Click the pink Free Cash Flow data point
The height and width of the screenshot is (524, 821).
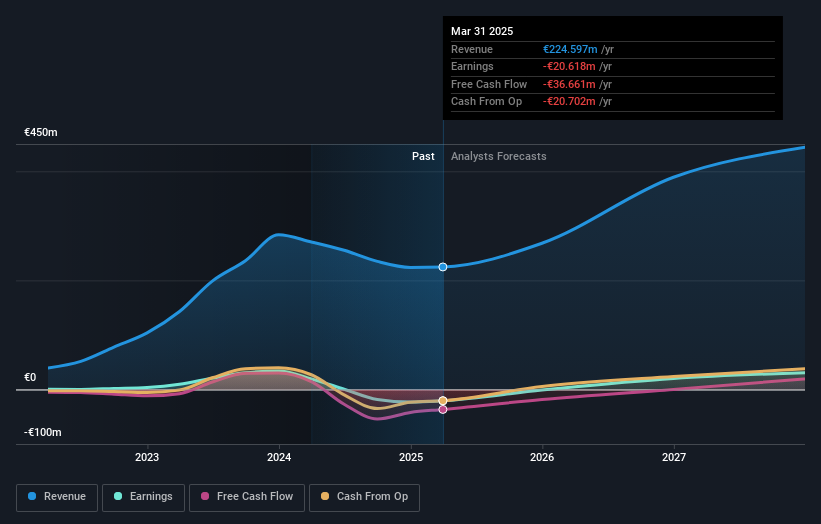click(443, 409)
